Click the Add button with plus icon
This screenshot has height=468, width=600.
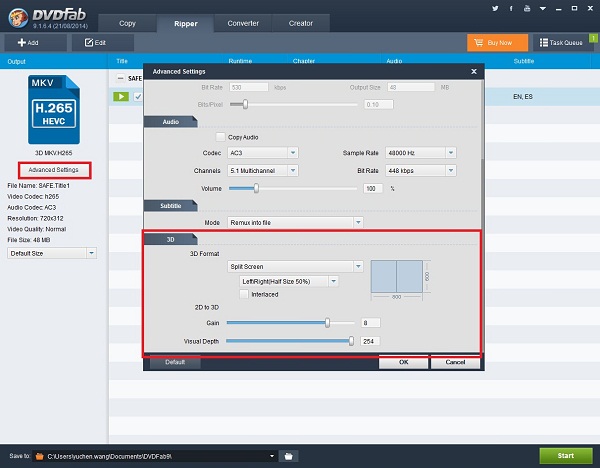[36, 42]
